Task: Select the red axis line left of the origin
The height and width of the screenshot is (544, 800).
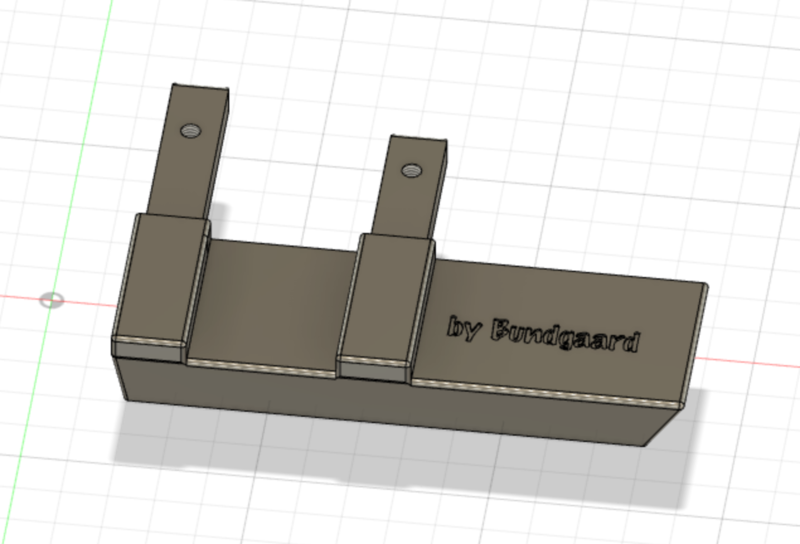Action: coord(20,297)
